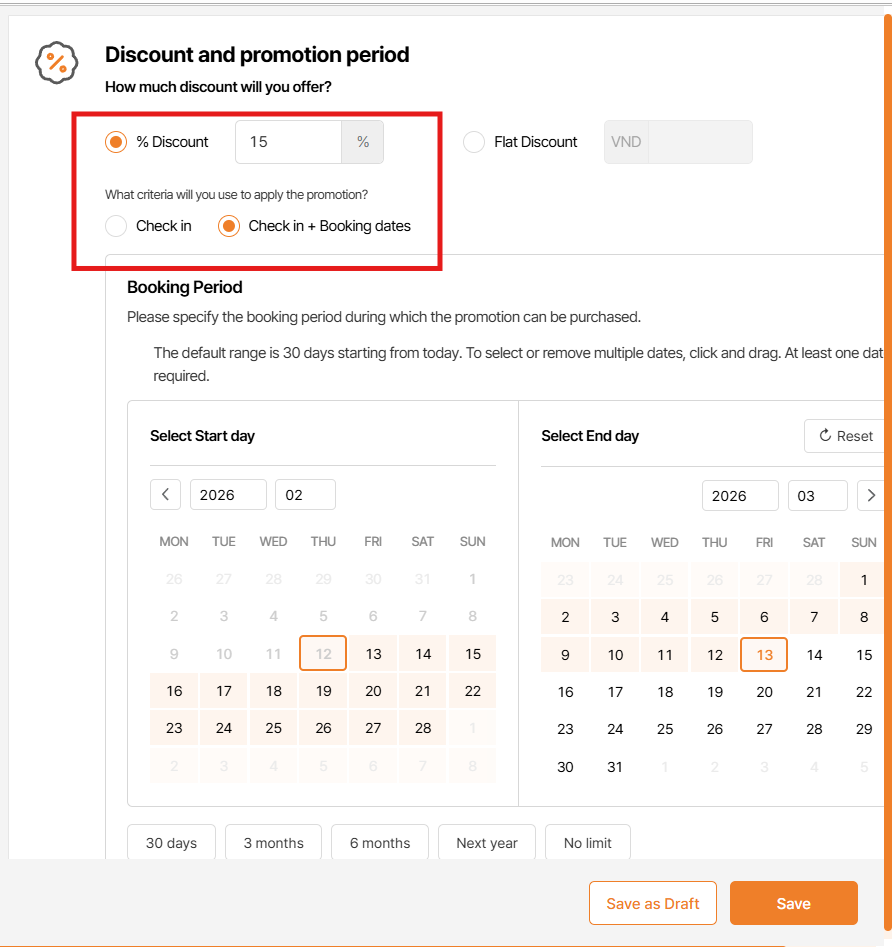This screenshot has width=892, height=947.
Task: Choose the Check in criteria only
Action: click(117, 226)
